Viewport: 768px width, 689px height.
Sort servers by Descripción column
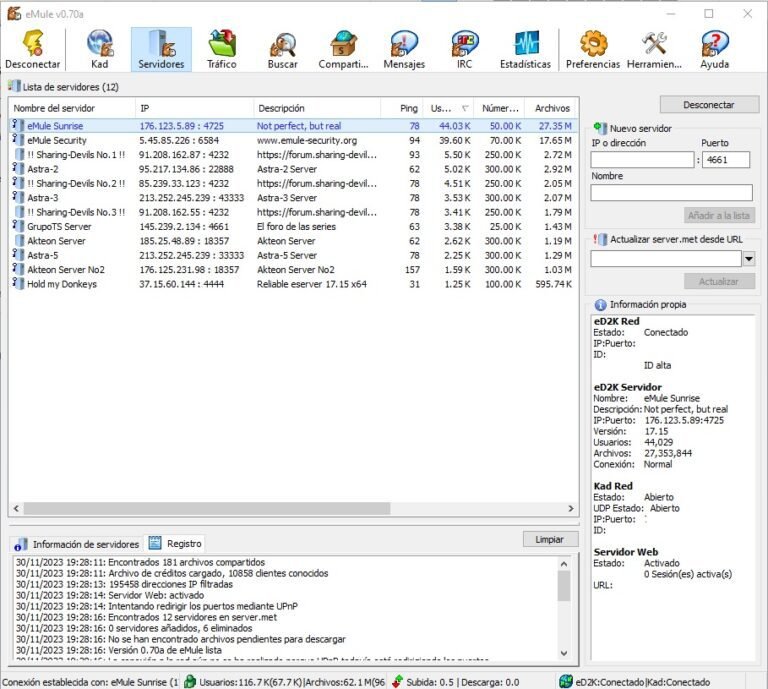click(x=316, y=108)
